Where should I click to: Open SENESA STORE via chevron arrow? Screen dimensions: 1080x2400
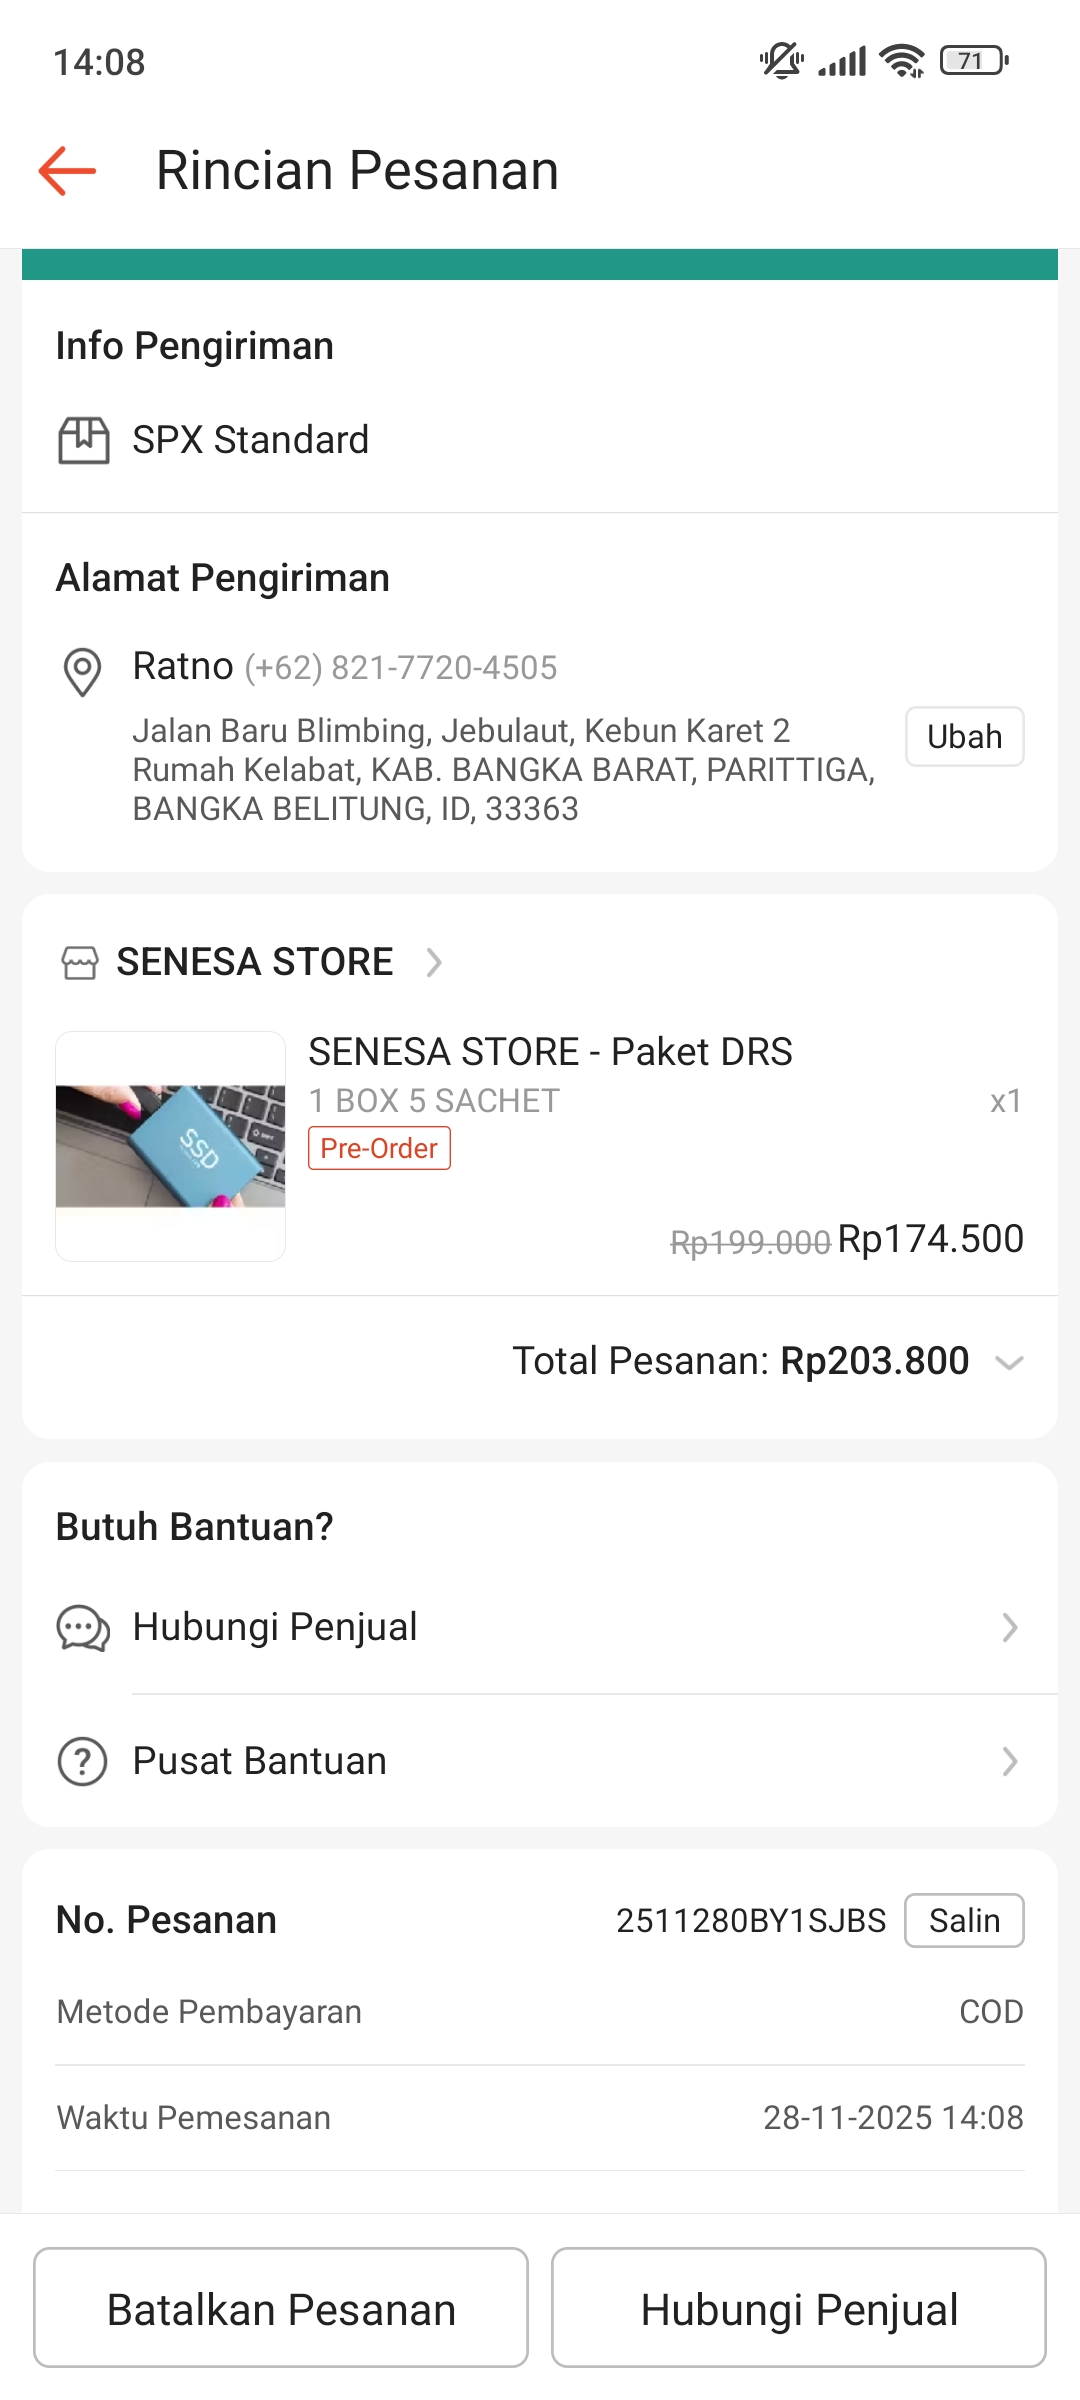point(434,962)
